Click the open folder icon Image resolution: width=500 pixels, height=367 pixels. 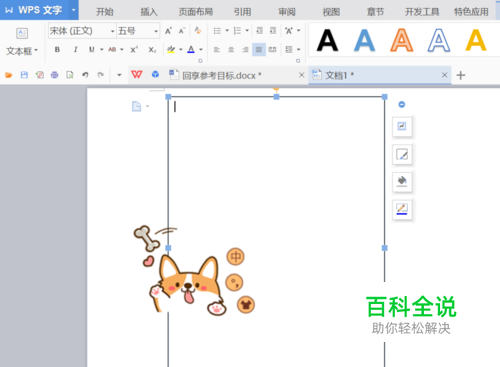(x=9, y=75)
